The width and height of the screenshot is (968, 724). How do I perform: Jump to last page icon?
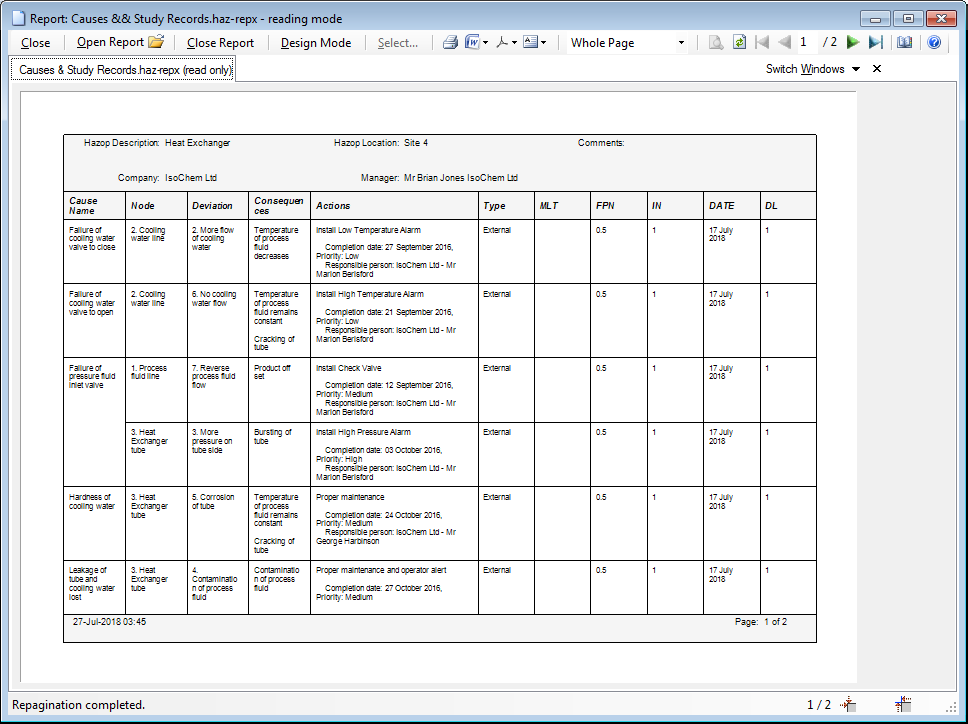click(876, 43)
